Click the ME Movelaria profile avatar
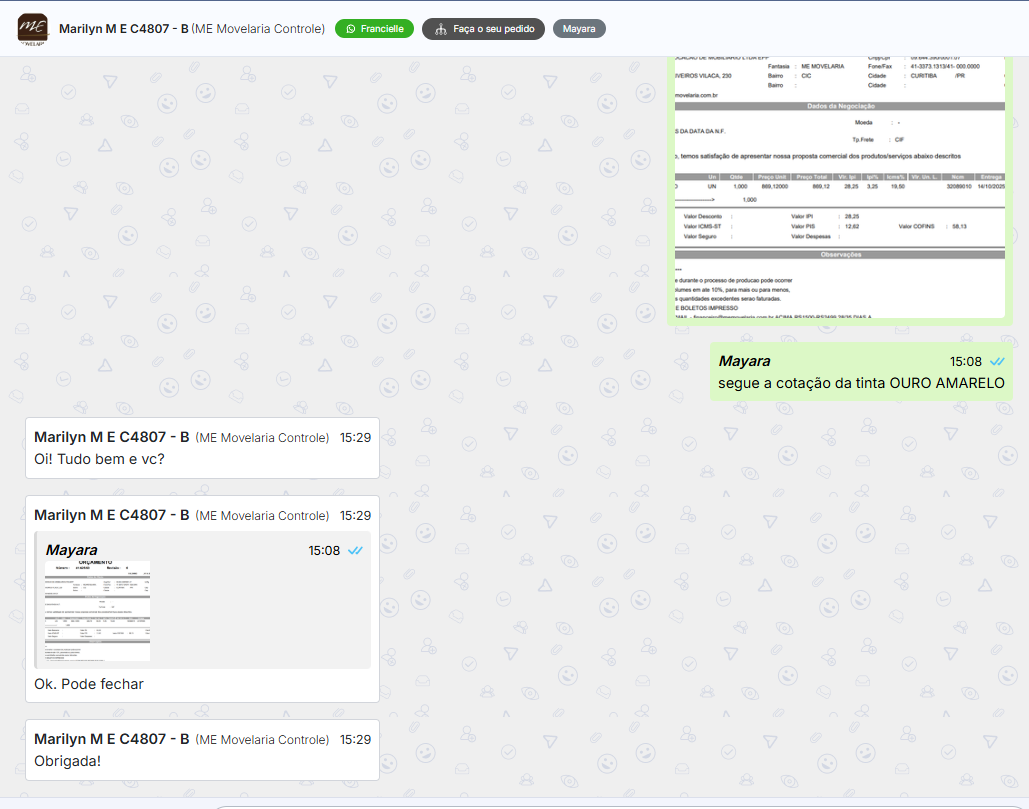The height and width of the screenshot is (809, 1029). [x=33, y=29]
